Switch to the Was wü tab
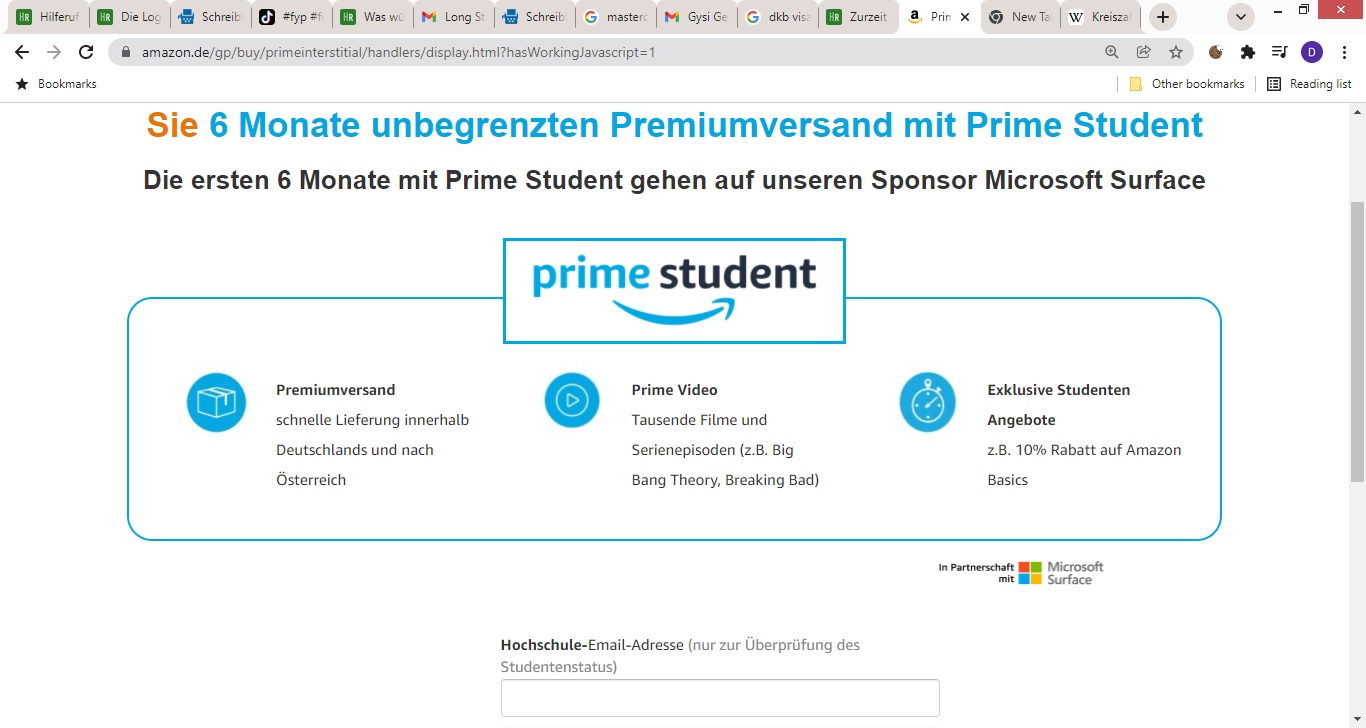The image size is (1366, 728). click(372, 17)
